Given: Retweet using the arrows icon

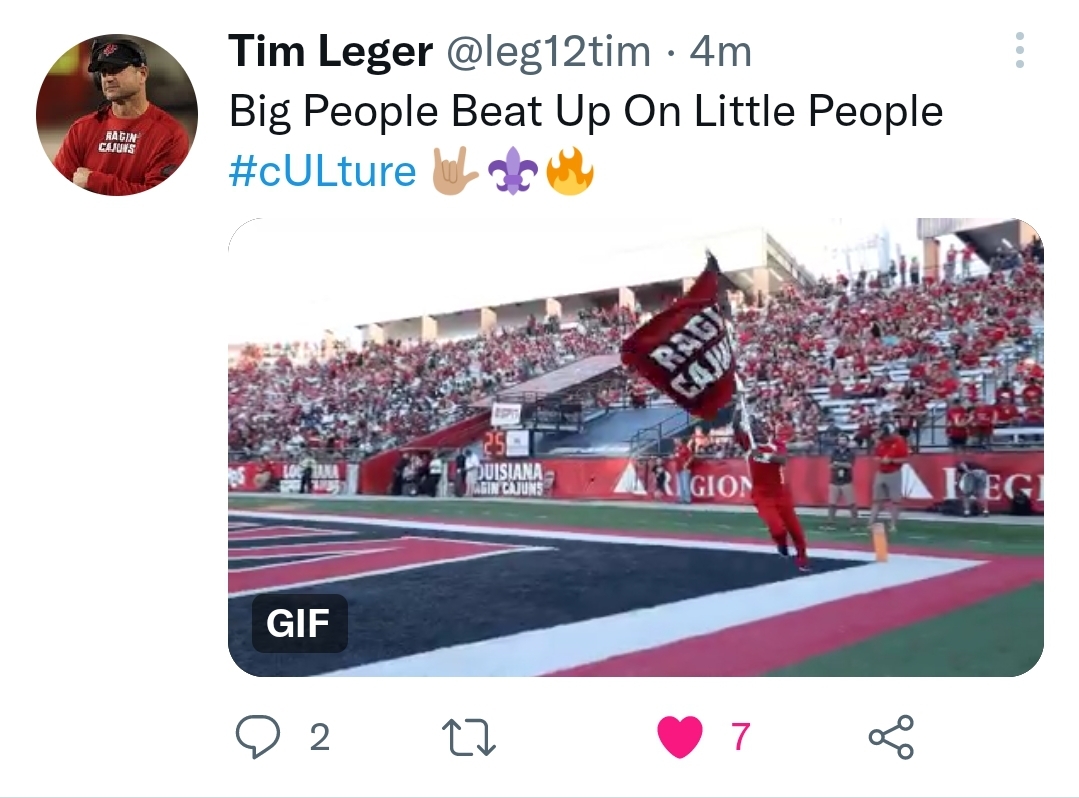Looking at the screenshot, I should point(469,737).
